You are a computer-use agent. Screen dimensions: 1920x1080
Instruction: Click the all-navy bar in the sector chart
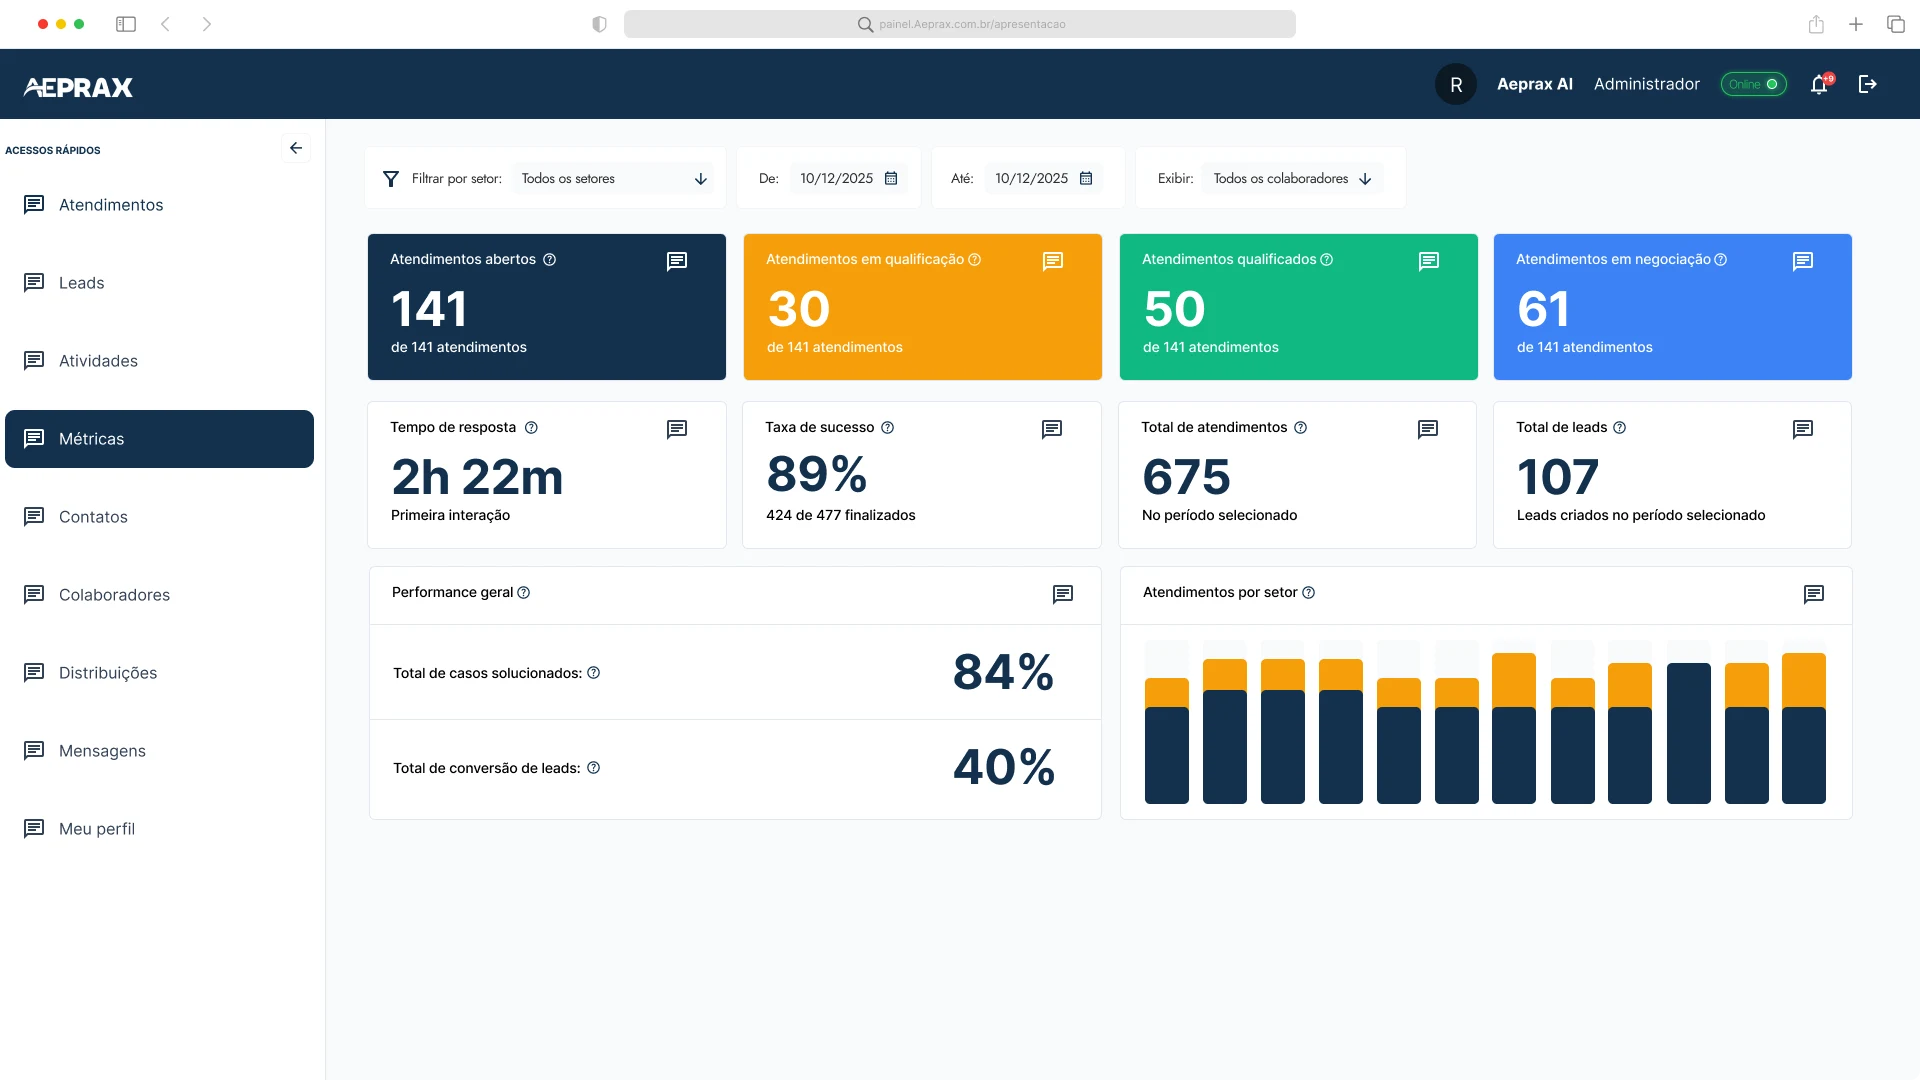(1689, 733)
